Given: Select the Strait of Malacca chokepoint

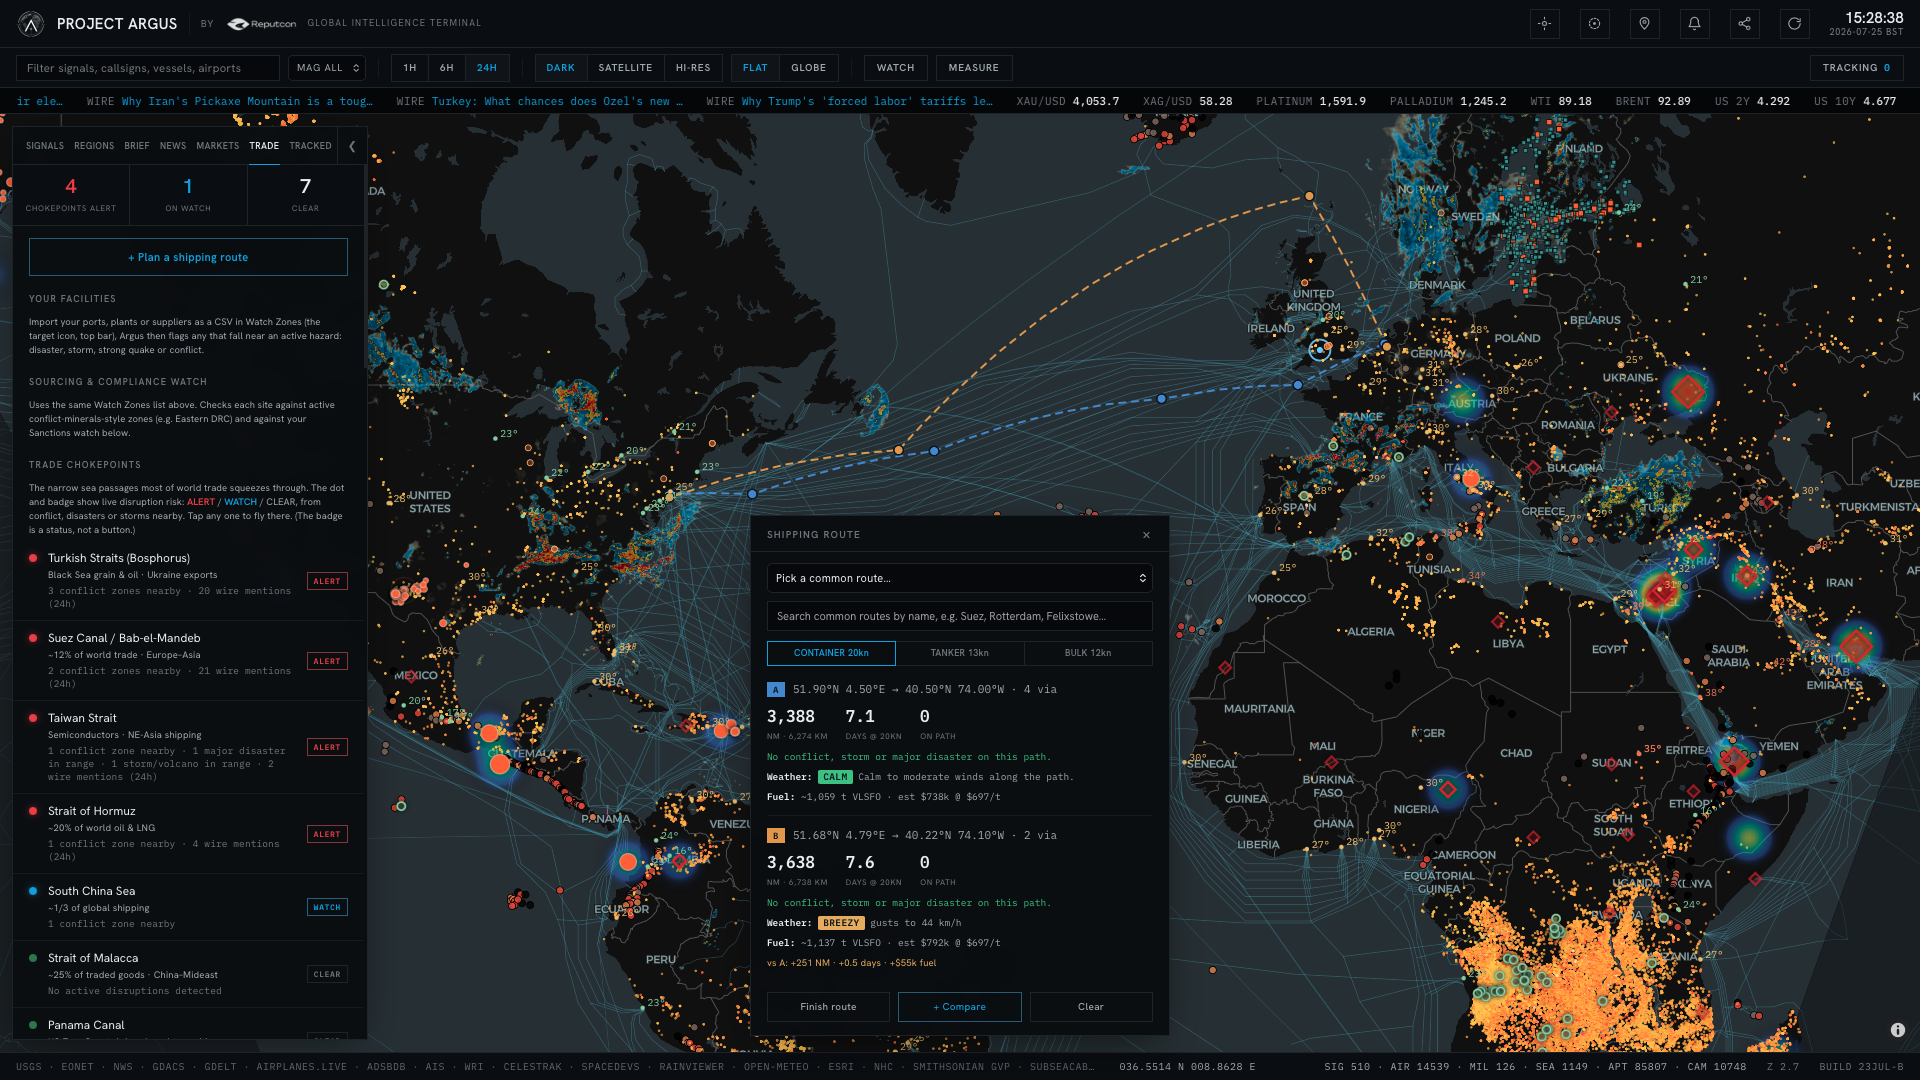Looking at the screenshot, I should click(x=188, y=974).
